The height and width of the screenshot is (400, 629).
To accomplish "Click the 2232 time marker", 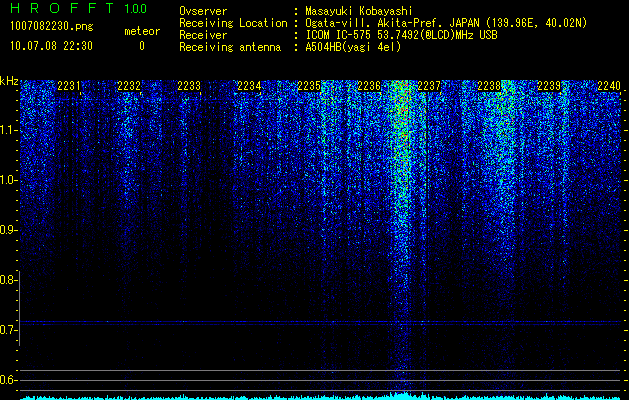I will coord(129,86).
